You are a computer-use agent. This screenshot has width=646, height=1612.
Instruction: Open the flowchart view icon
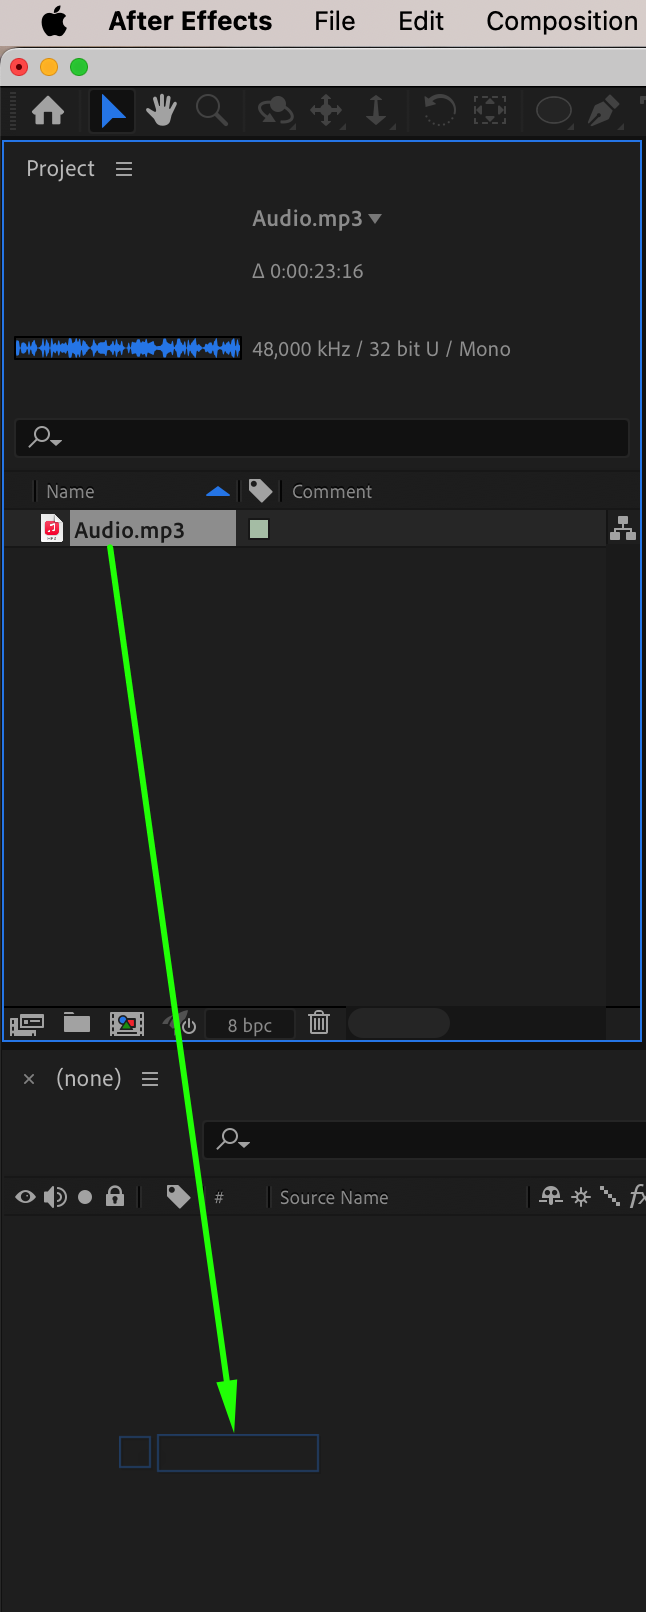(623, 528)
